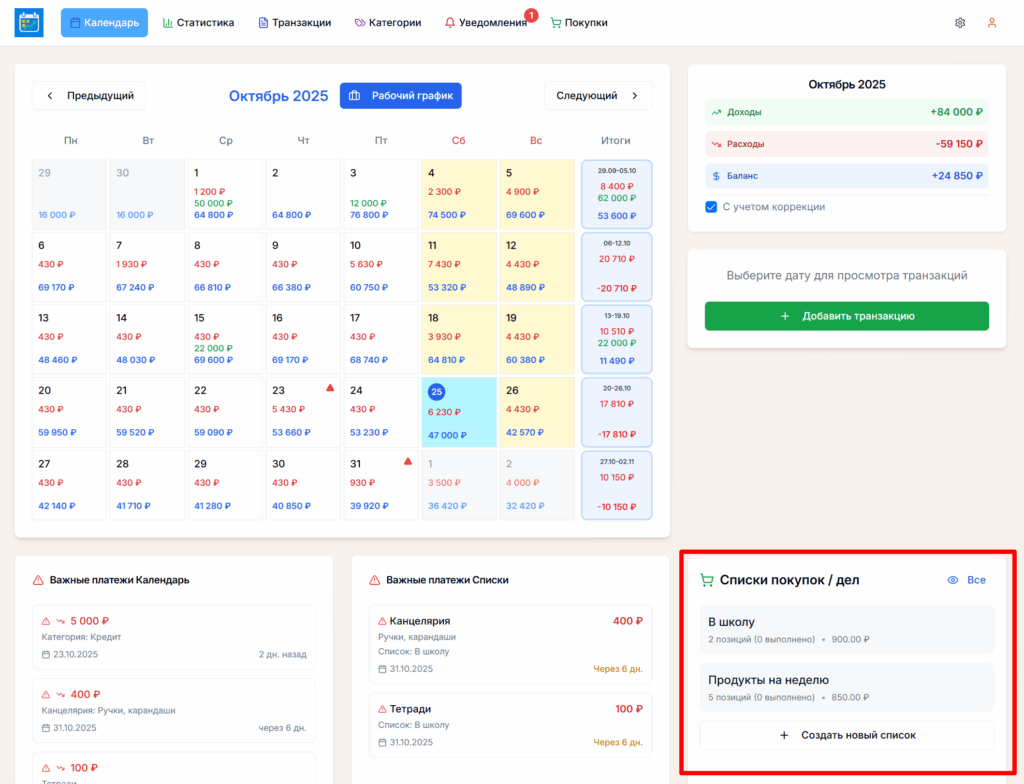Open the Категории section
The width and height of the screenshot is (1024, 784).
click(388, 21)
